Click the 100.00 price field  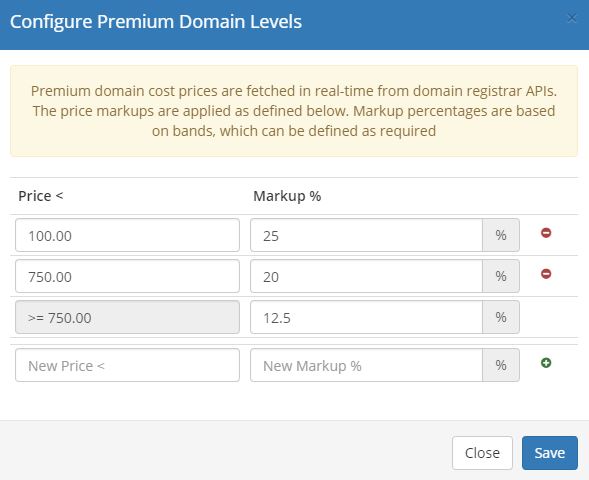pos(127,235)
